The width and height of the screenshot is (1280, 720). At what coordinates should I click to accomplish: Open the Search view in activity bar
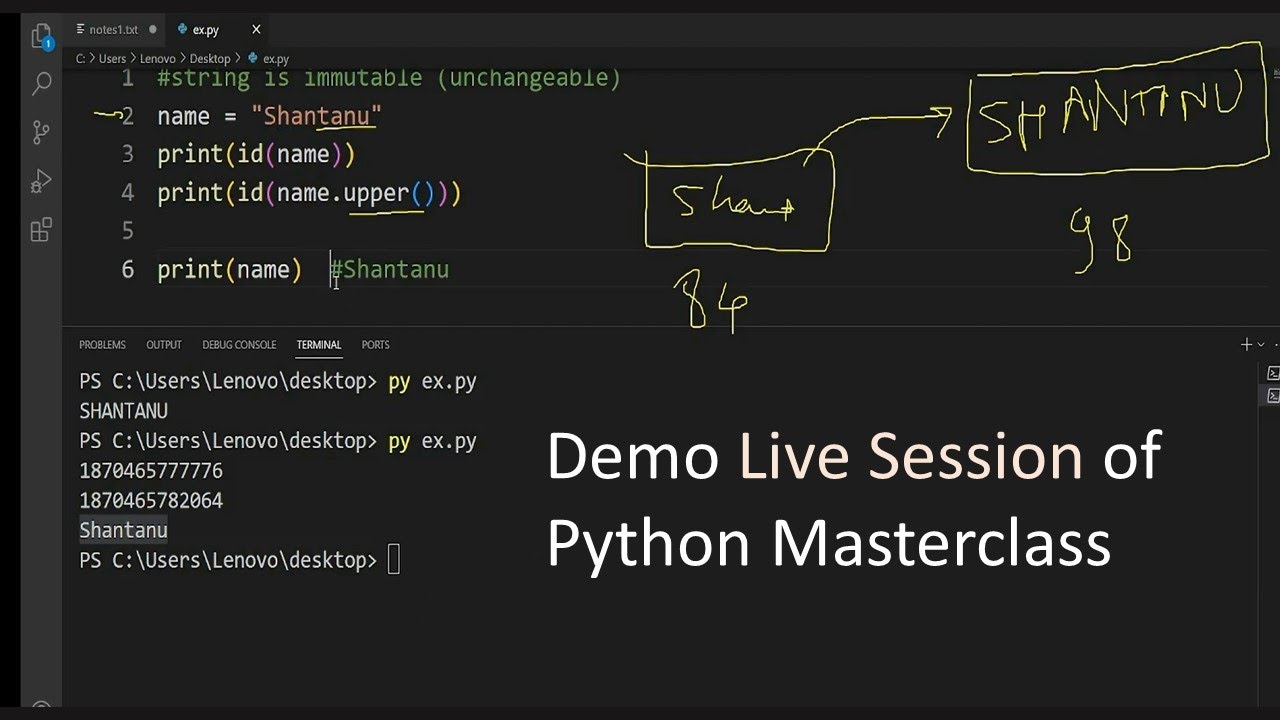pyautogui.click(x=41, y=84)
